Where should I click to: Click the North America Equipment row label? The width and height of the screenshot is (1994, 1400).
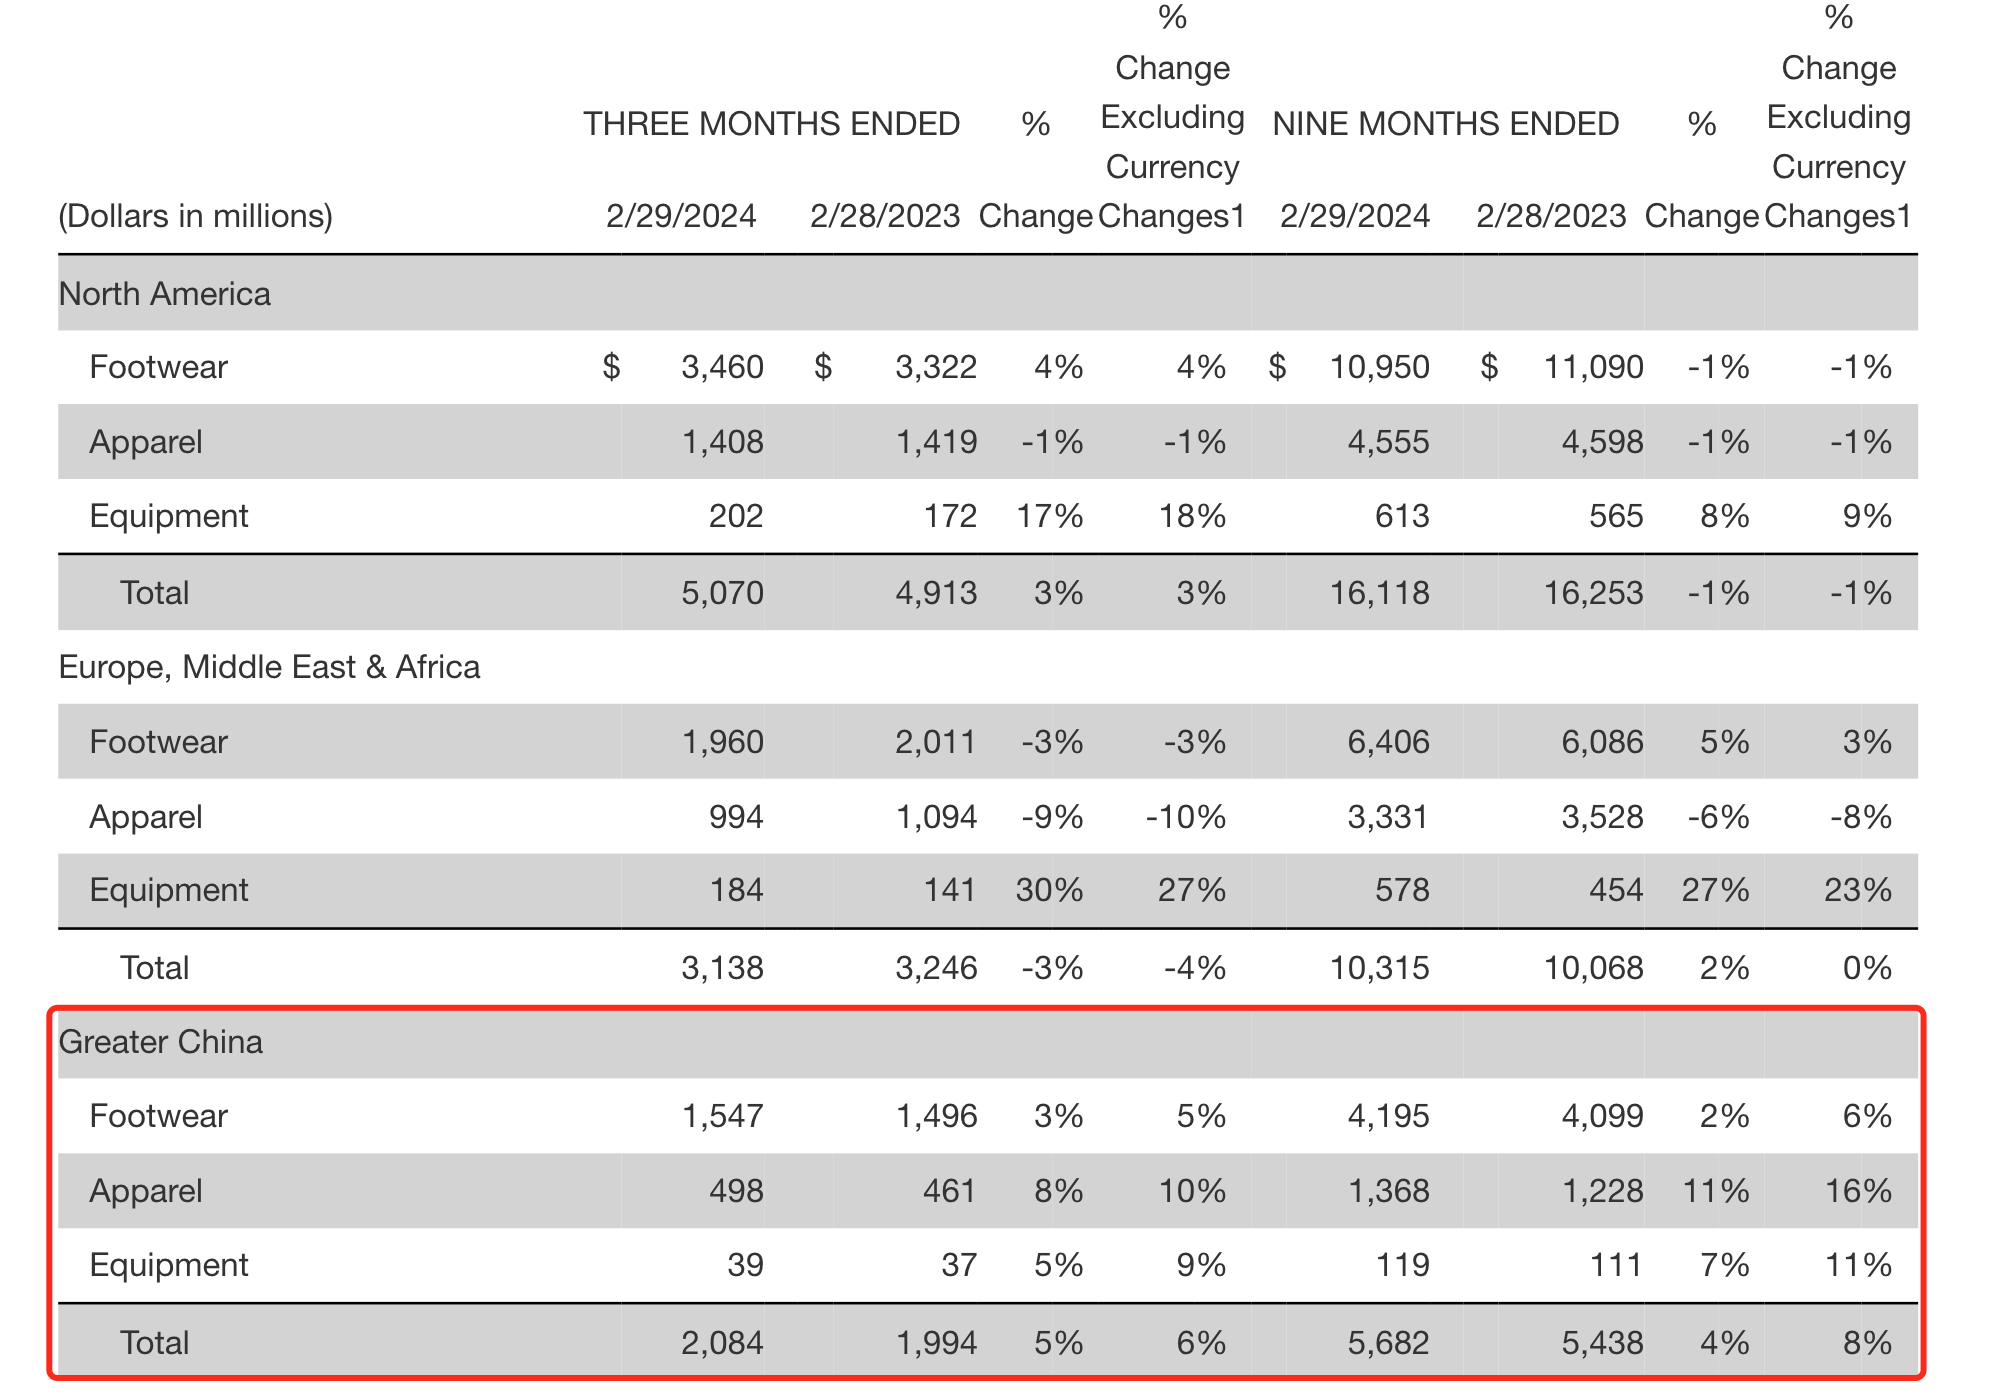click(x=169, y=516)
